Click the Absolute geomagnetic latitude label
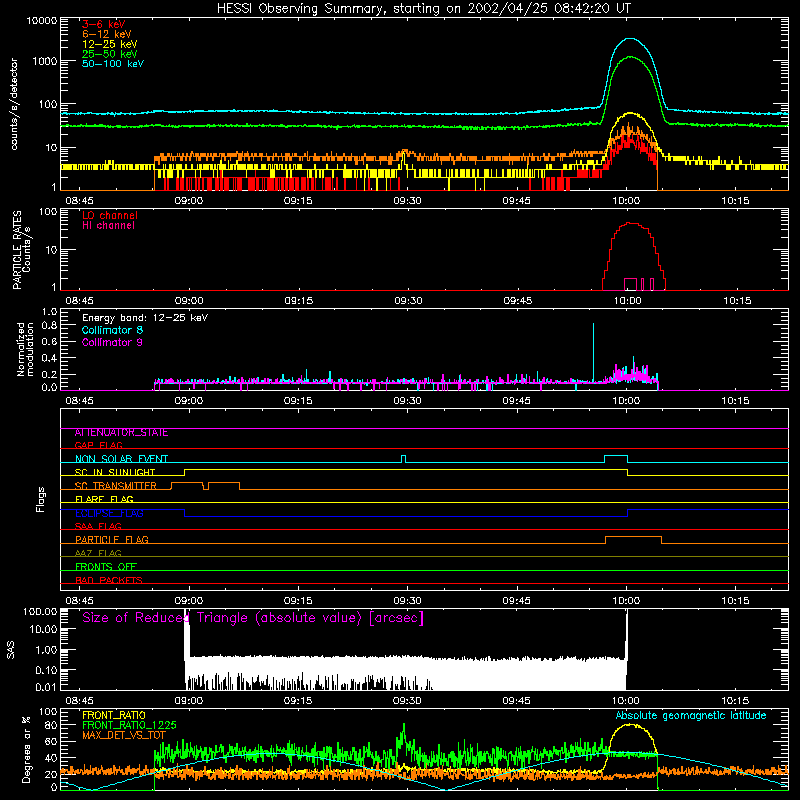Viewport: 800px width, 800px height. pyautogui.click(x=691, y=716)
